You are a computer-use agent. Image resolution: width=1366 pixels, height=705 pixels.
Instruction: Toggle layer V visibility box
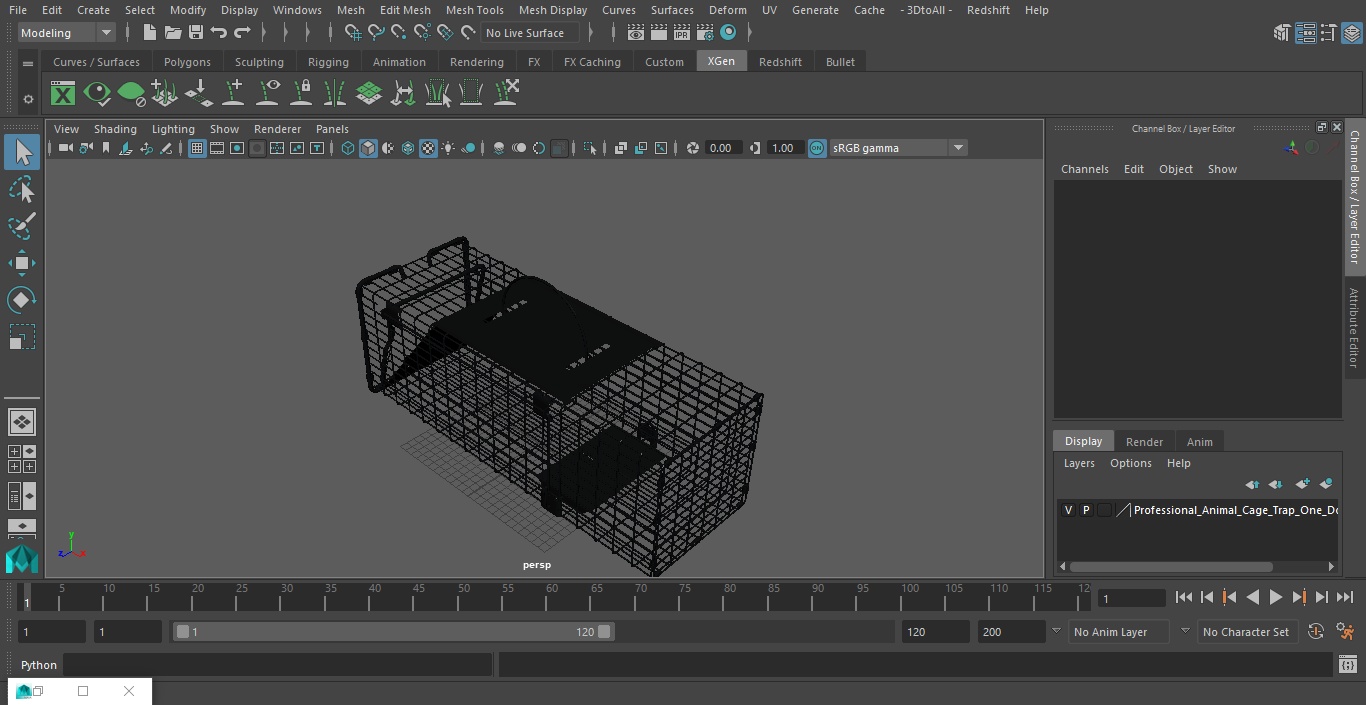(x=1068, y=510)
